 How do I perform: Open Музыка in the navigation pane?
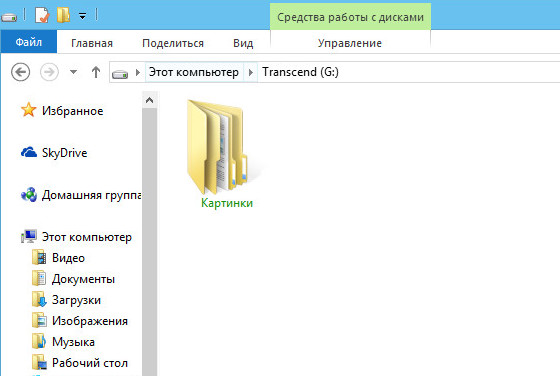point(73,342)
